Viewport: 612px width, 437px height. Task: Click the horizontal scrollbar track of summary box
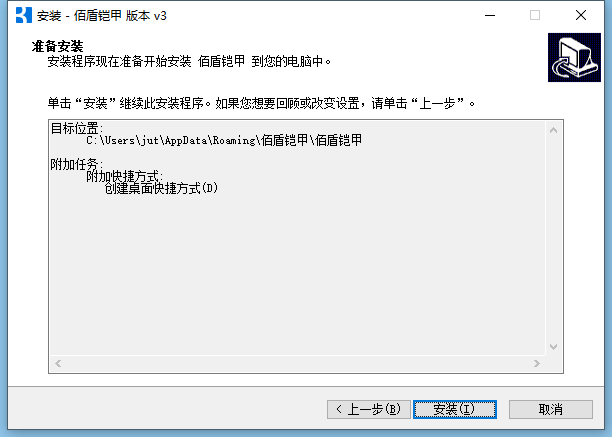tap(297, 364)
